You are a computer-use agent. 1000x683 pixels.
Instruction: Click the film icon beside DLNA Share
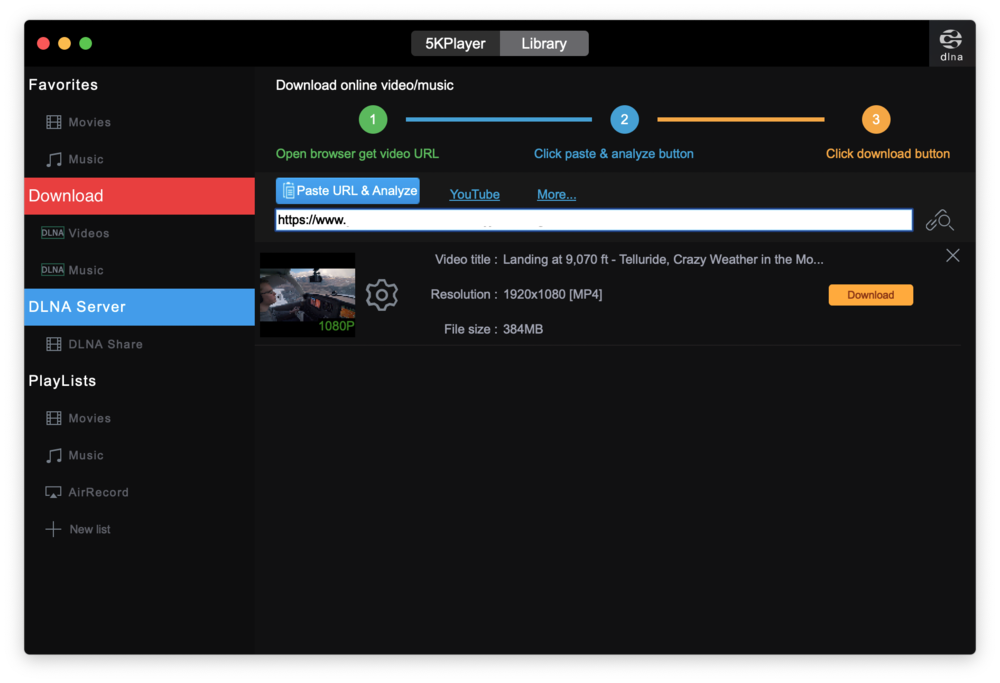[x=54, y=344]
